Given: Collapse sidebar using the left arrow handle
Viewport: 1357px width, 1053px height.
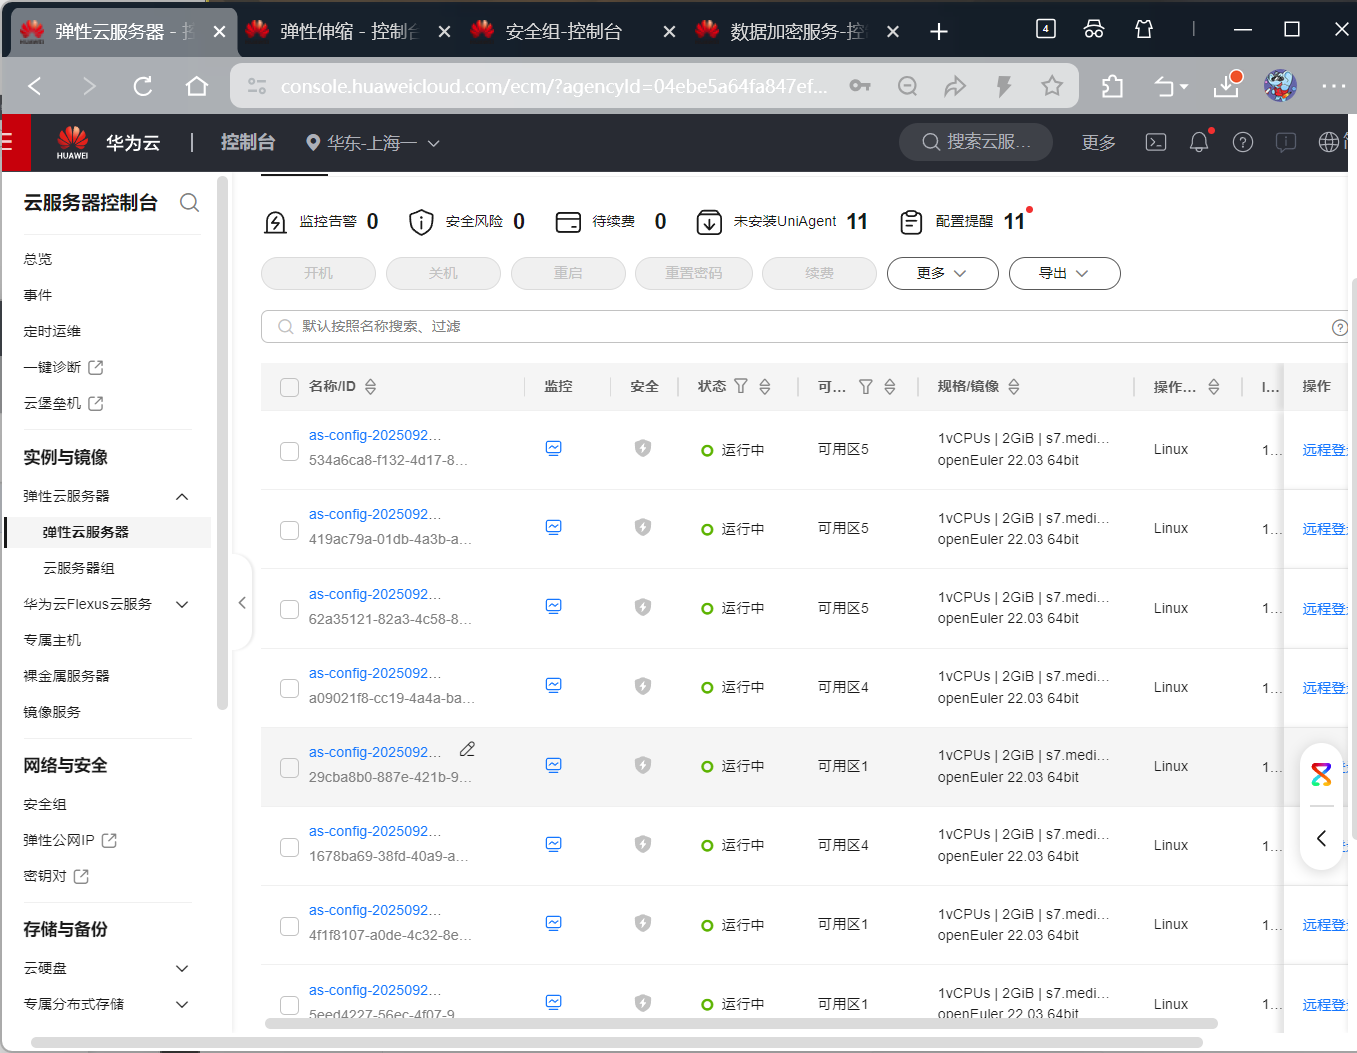Looking at the screenshot, I should (242, 603).
